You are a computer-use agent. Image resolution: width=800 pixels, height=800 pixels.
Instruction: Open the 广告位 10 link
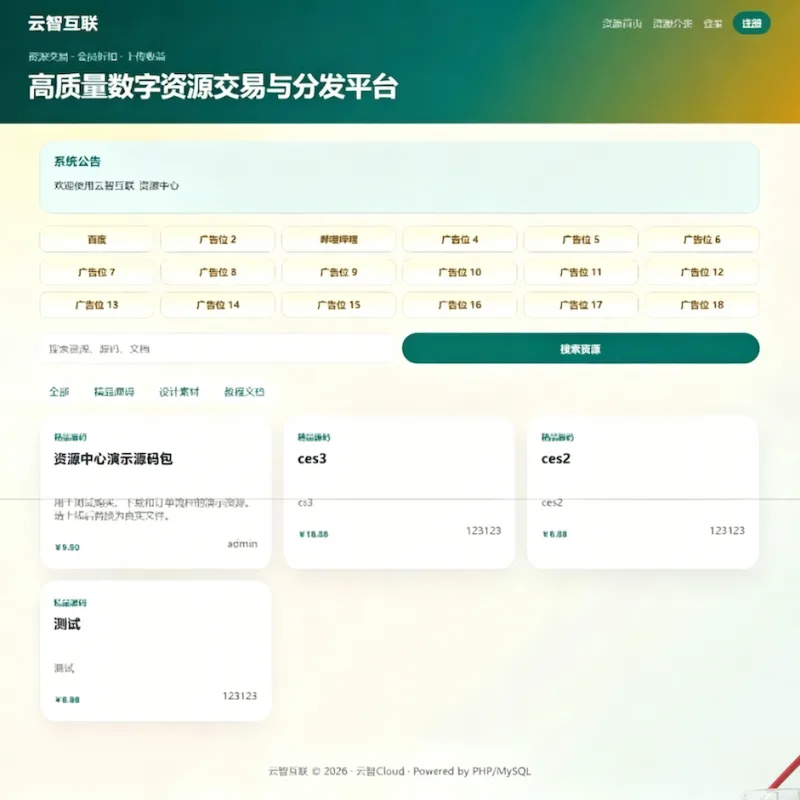[x=460, y=272]
